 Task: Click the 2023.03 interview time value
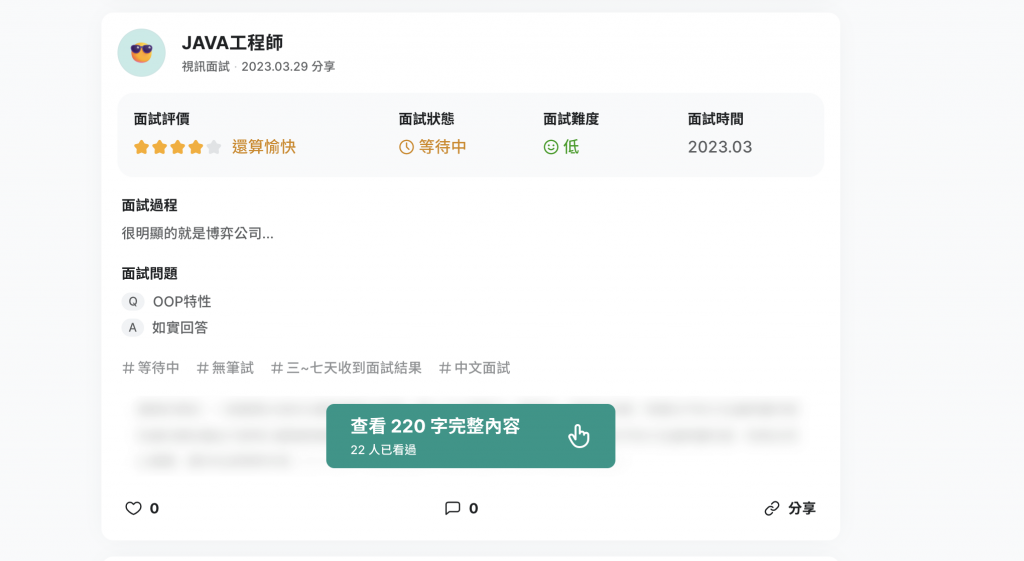pos(720,147)
